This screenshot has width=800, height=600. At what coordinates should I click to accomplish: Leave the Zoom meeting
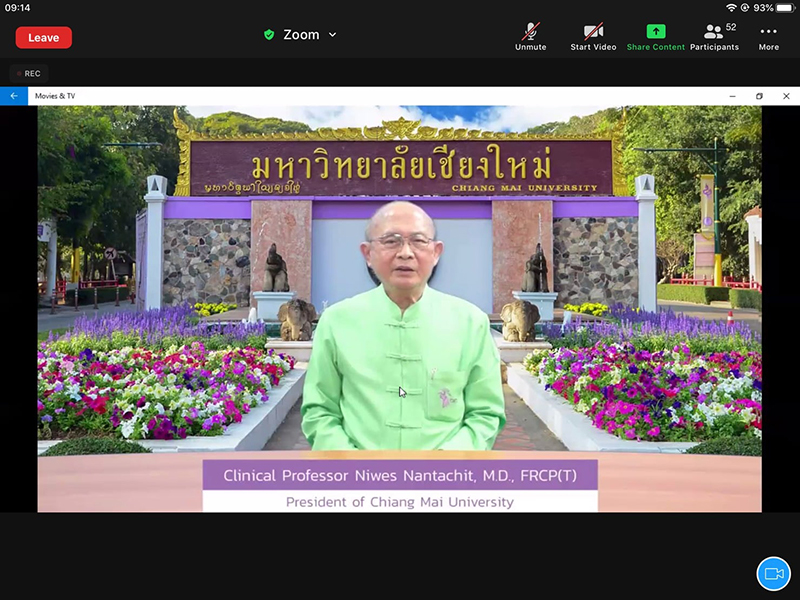[x=43, y=37]
